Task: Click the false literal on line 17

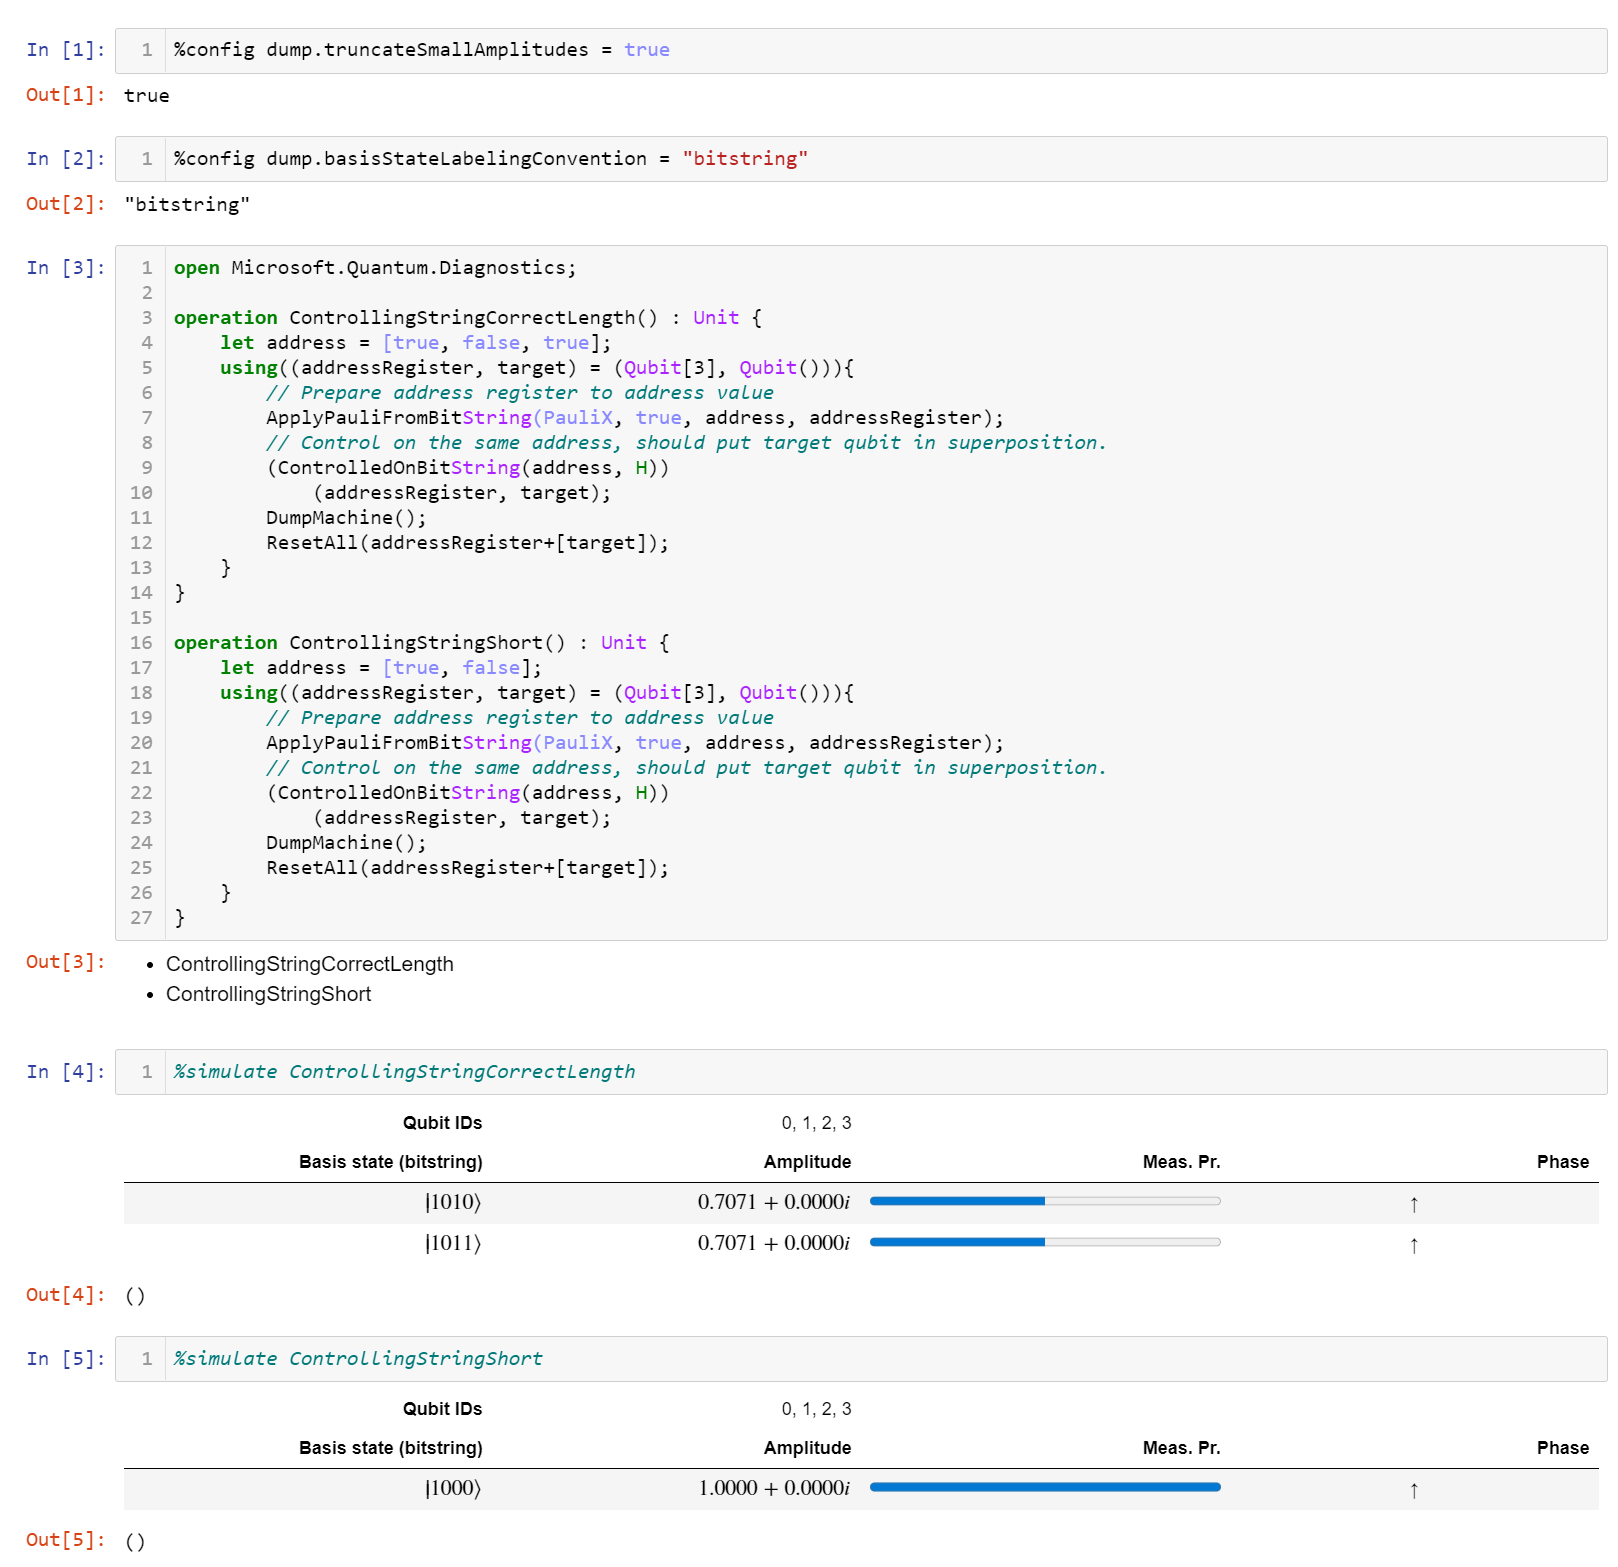Action: [x=491, y=667]
